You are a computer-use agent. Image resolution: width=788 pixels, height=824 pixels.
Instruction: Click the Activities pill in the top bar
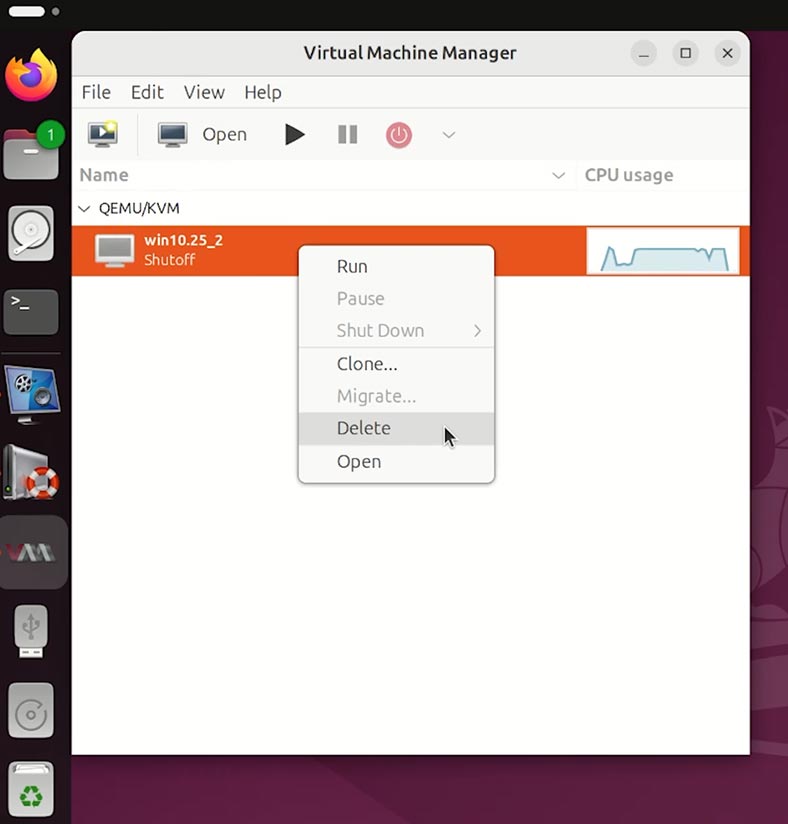(x=27, y=11)
